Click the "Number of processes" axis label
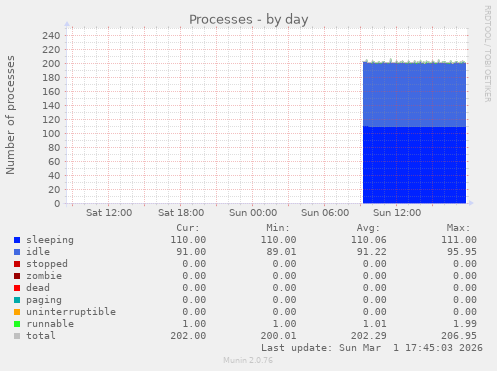 tap(11, 115)
